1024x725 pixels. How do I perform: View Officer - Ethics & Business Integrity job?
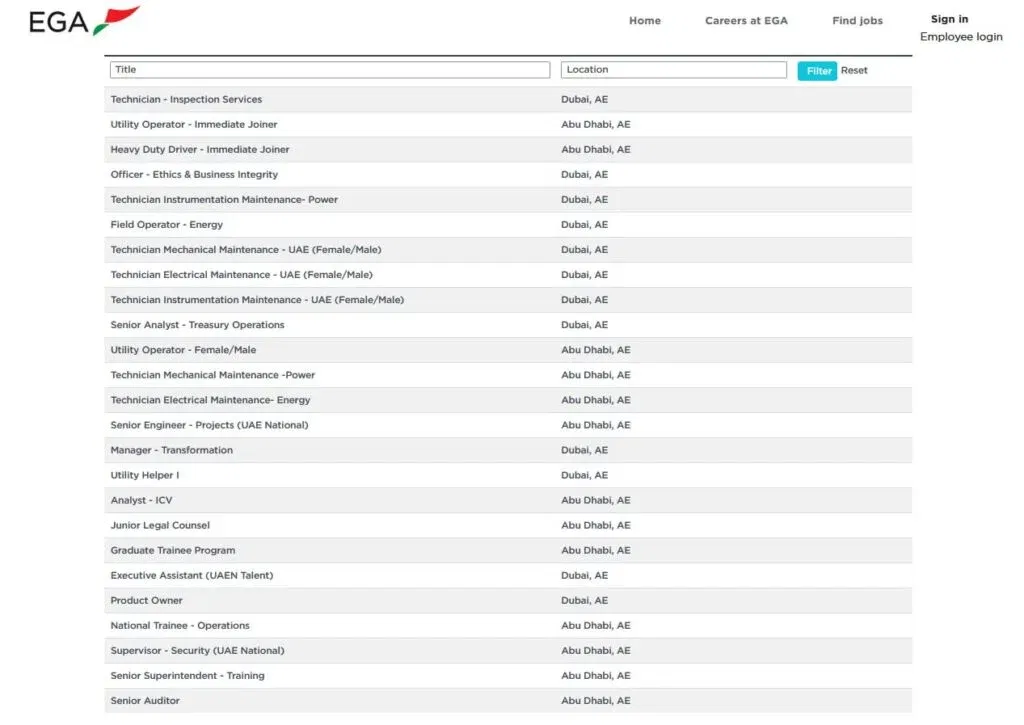[194, 175]
